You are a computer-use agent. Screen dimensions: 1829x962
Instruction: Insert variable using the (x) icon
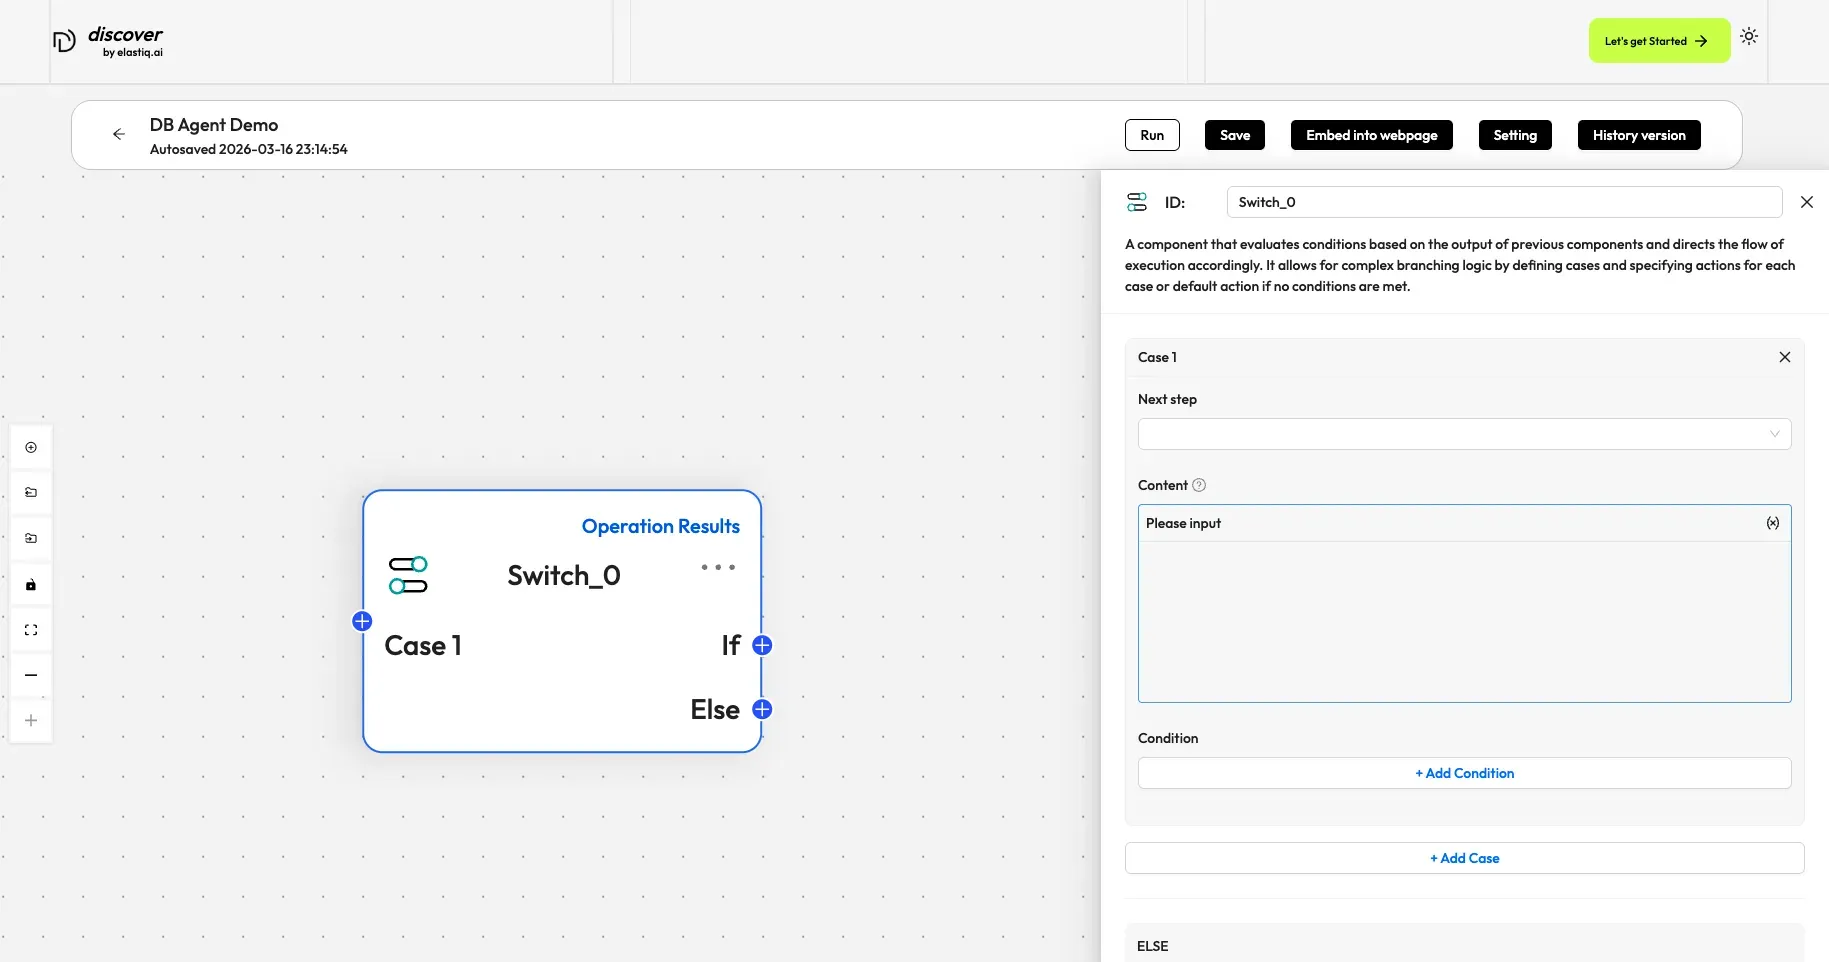click(1772, 523)
